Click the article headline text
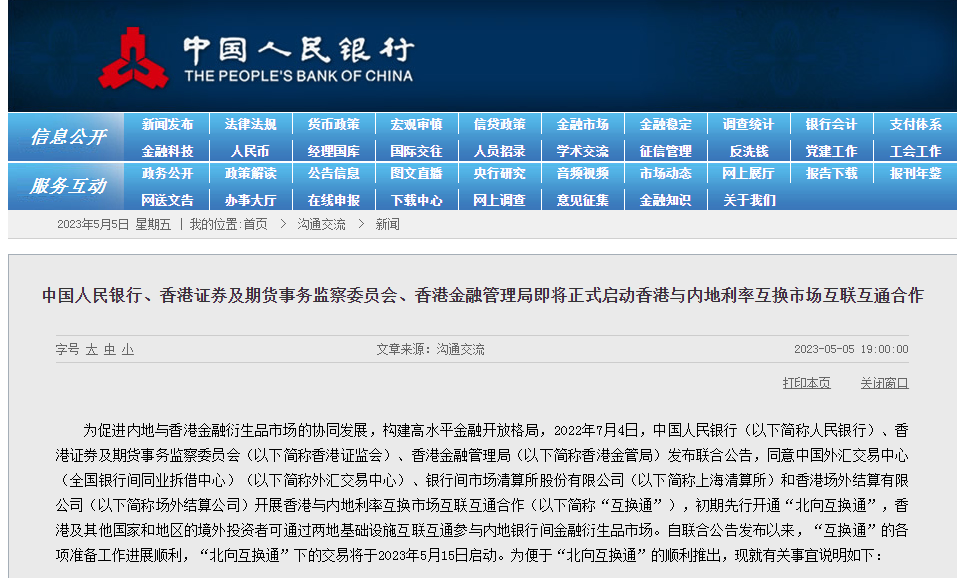Image resolution: width=957 pixels, height=578 pixels. tap(483, 295)
